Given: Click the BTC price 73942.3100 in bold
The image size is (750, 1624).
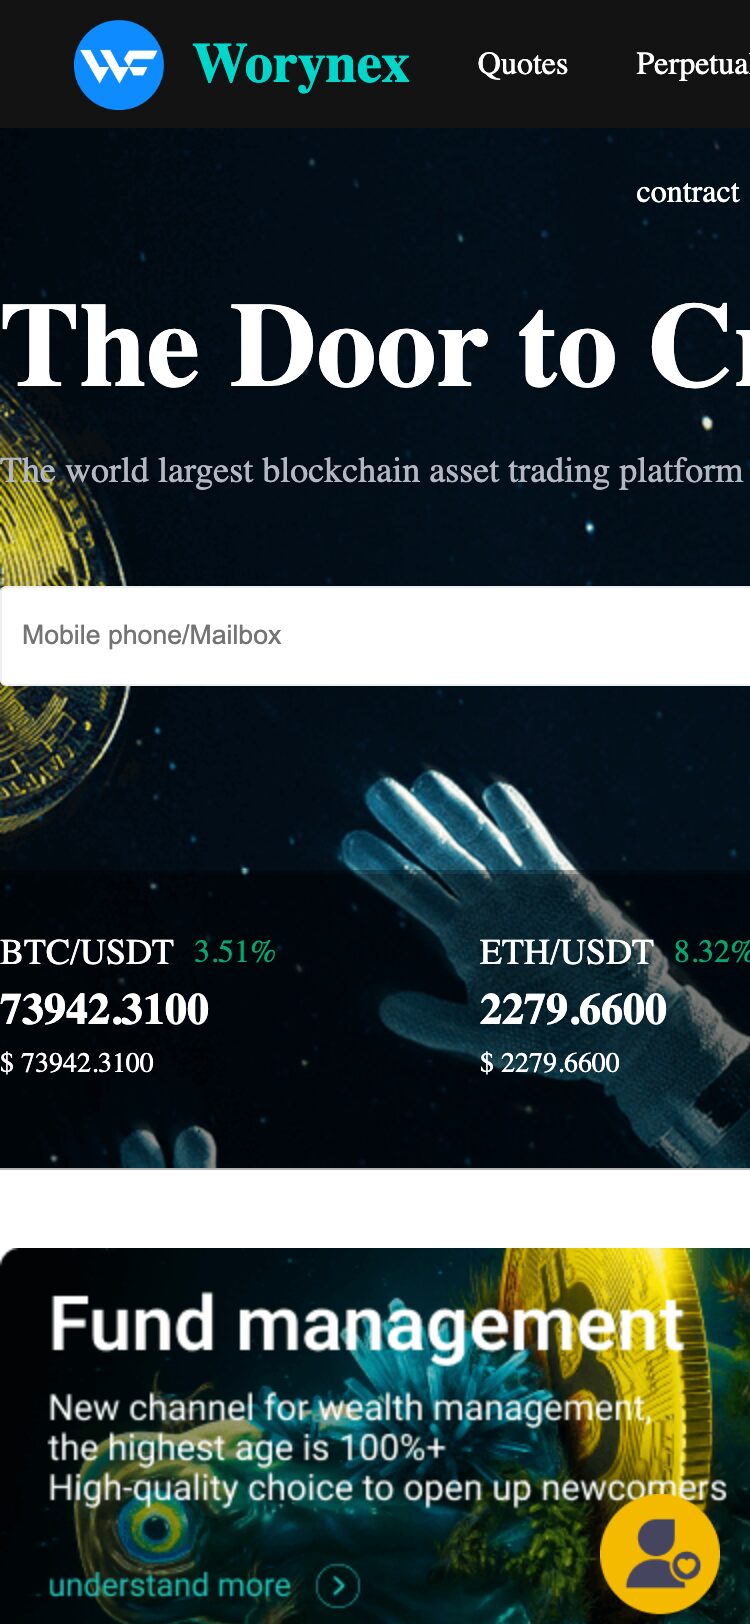Looking at the screenshot, I should click(105, 1009).
